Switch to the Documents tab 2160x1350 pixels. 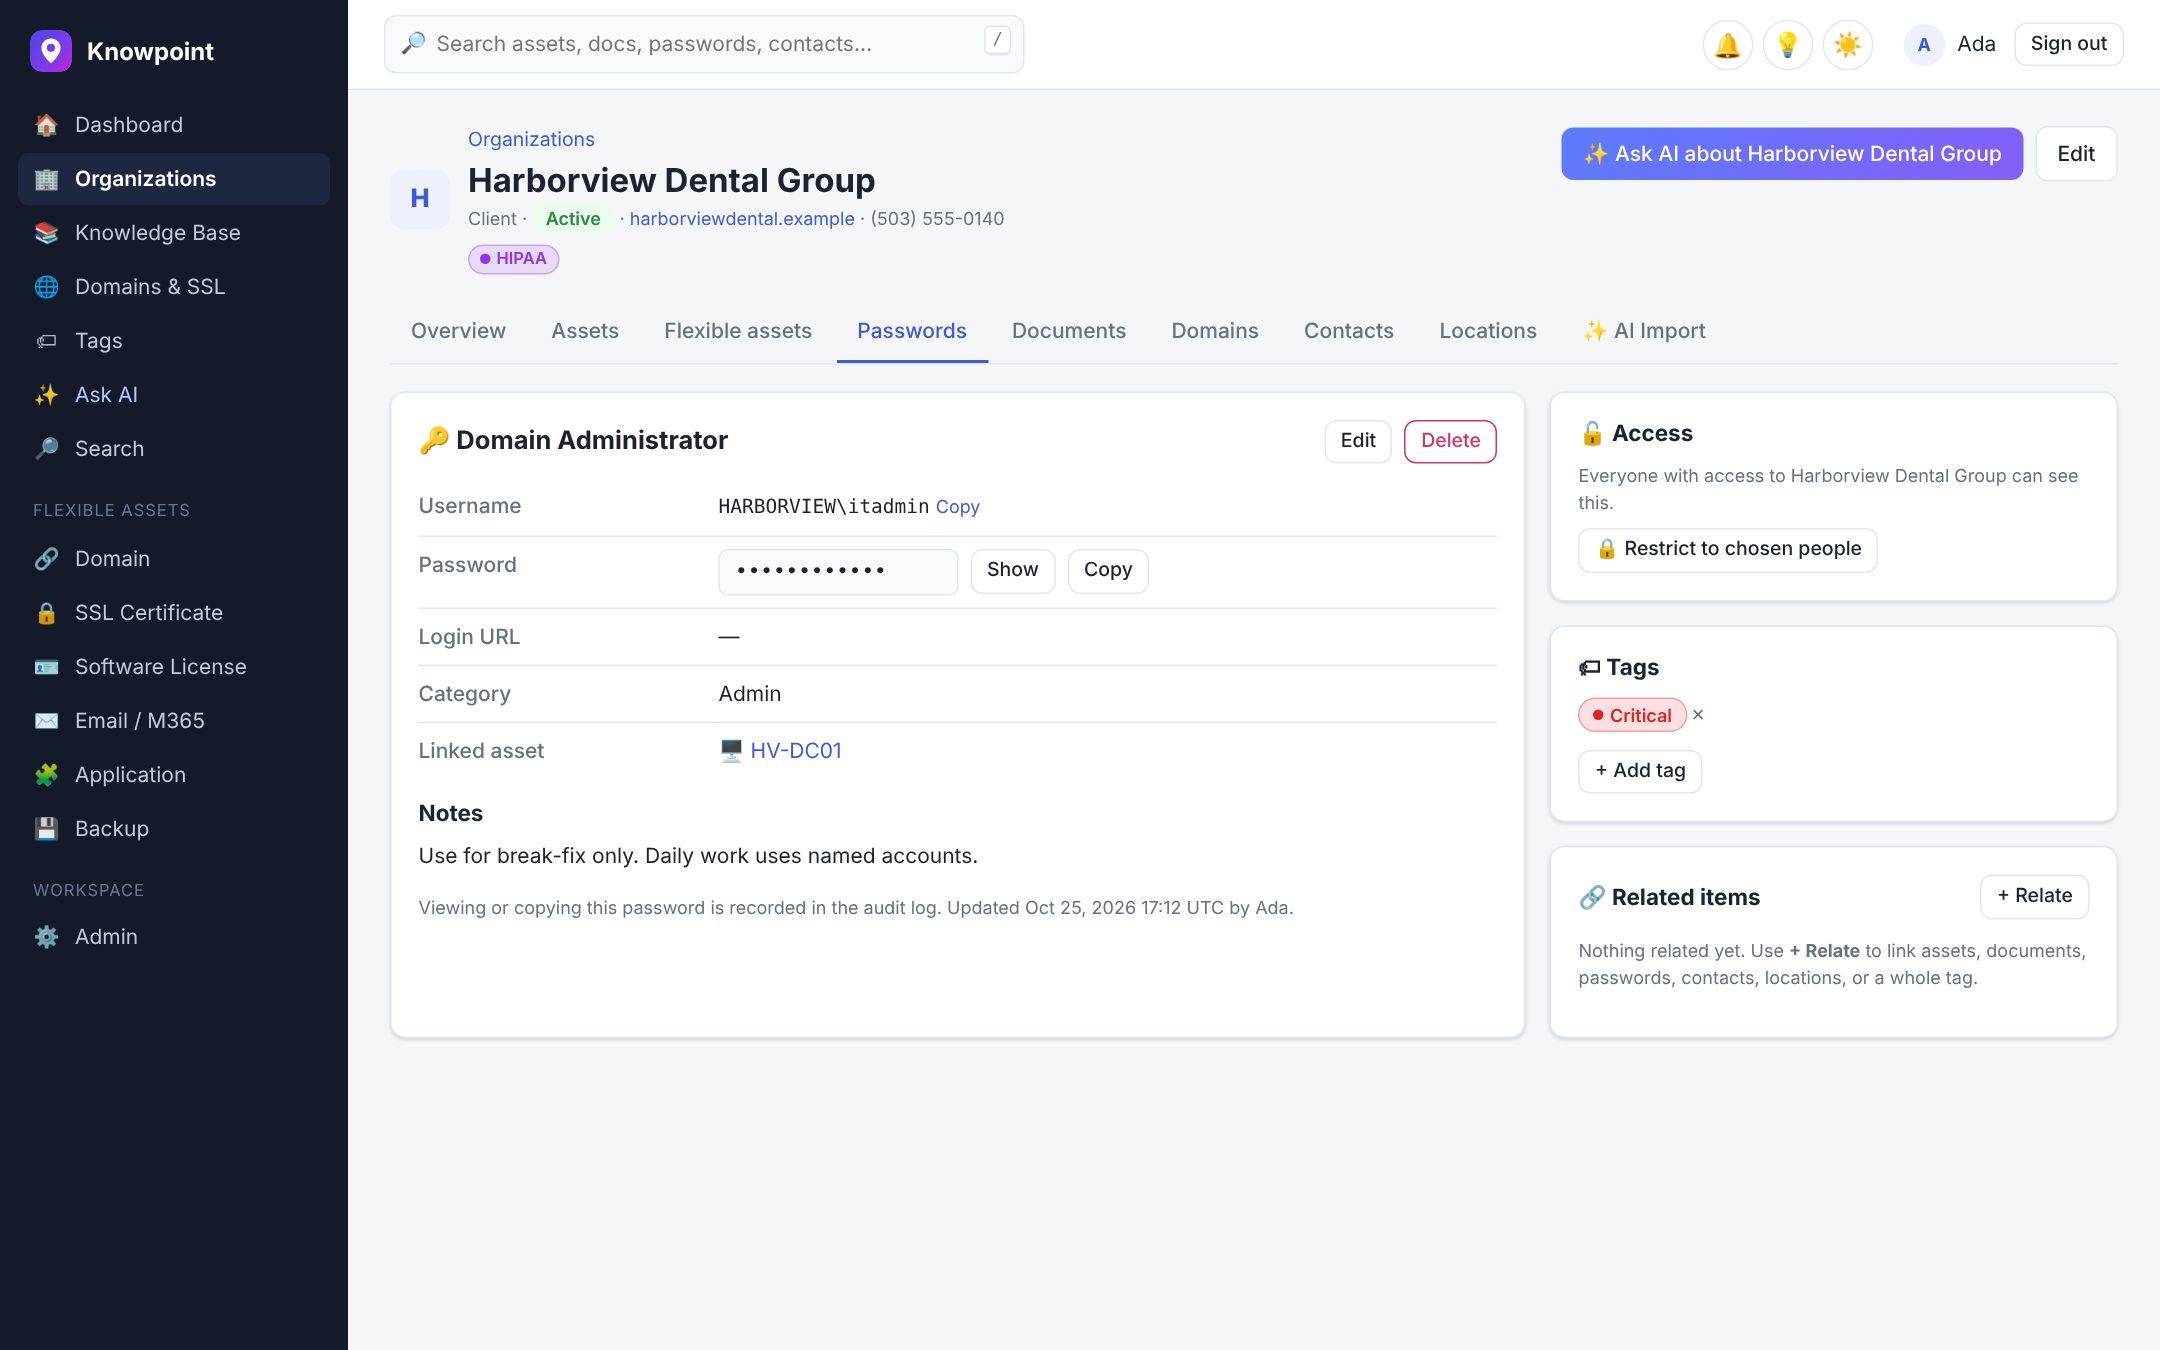click(x=1069, y=331)
